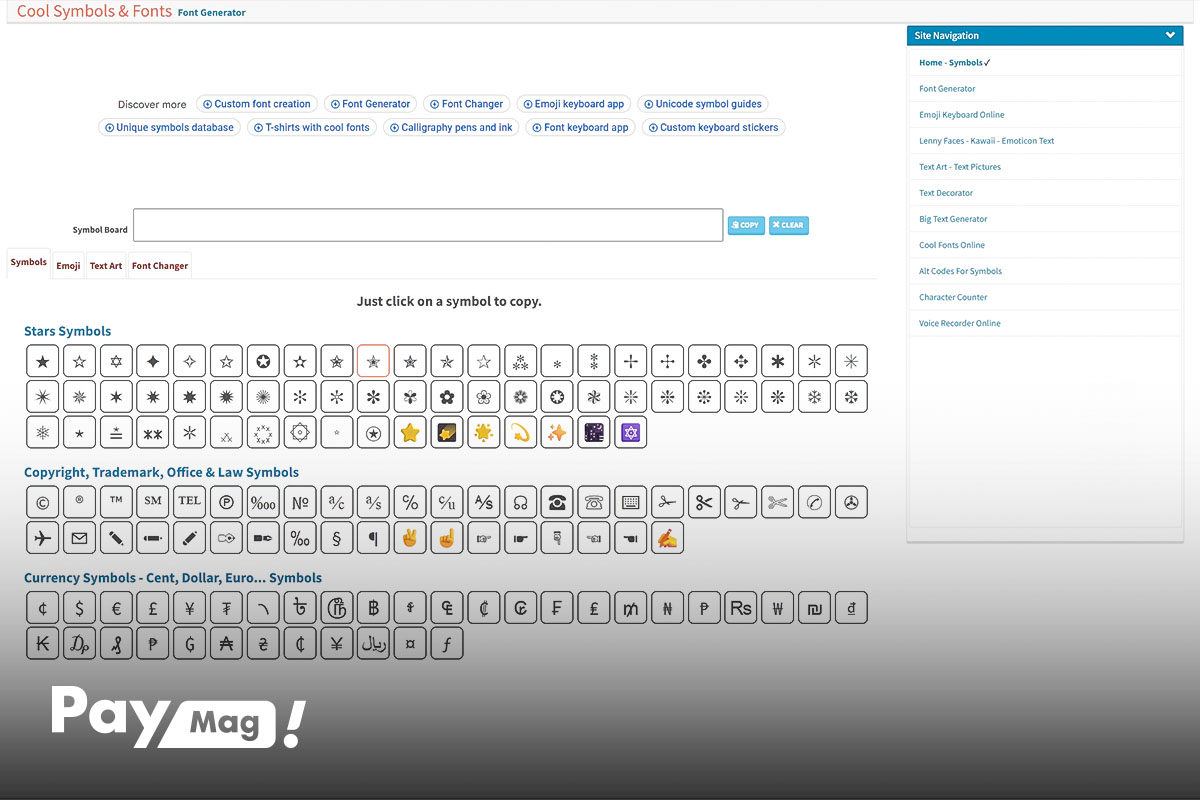Select the bitcoin ฿ symbol
The height and width of the screenshot is (800, 1200).
(373, 608)
